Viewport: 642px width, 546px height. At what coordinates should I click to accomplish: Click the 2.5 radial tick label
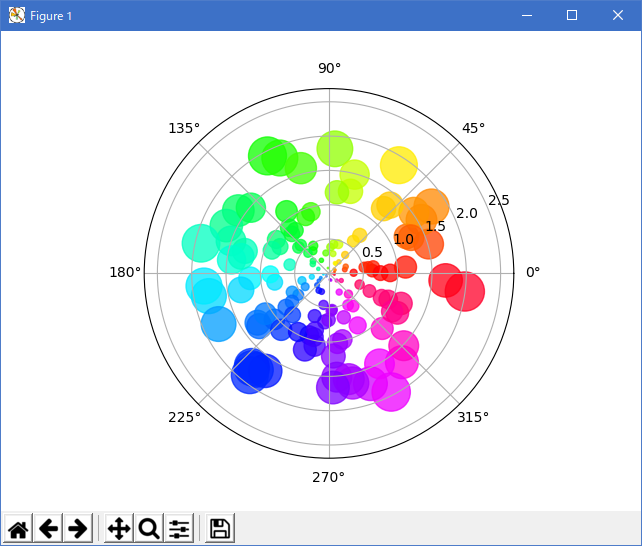(499, 200)
